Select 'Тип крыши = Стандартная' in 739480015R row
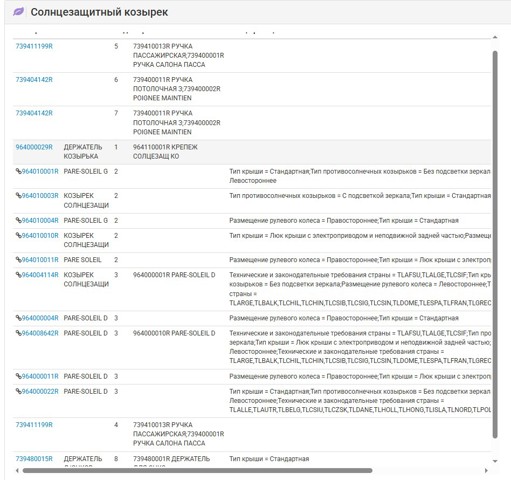511x480 pixels. 269,459
